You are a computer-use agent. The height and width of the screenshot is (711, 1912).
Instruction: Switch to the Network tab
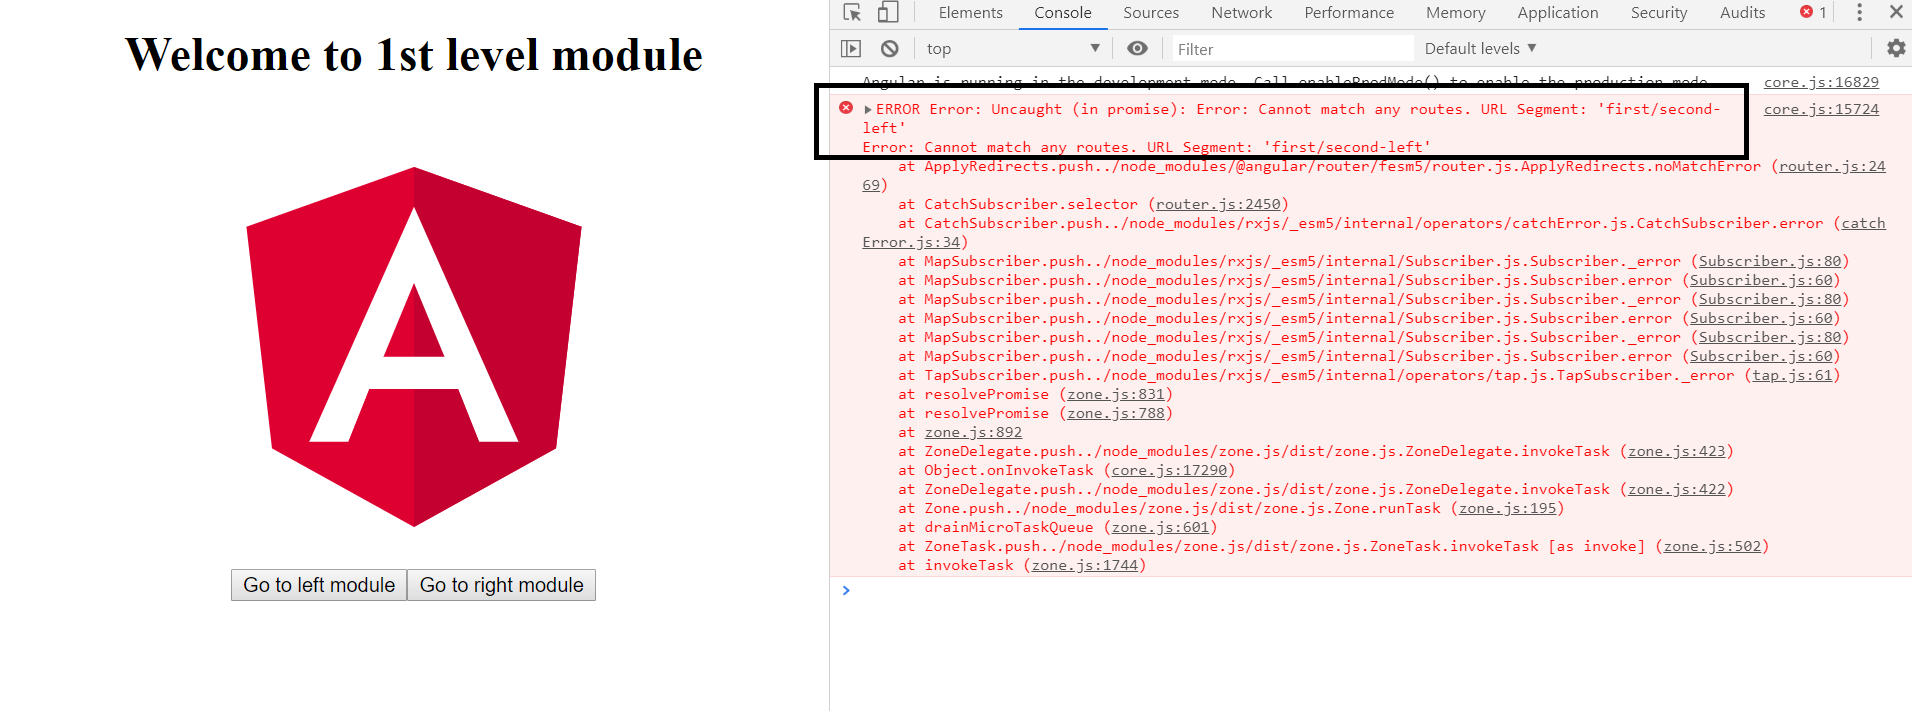(x=1241, y=13)
